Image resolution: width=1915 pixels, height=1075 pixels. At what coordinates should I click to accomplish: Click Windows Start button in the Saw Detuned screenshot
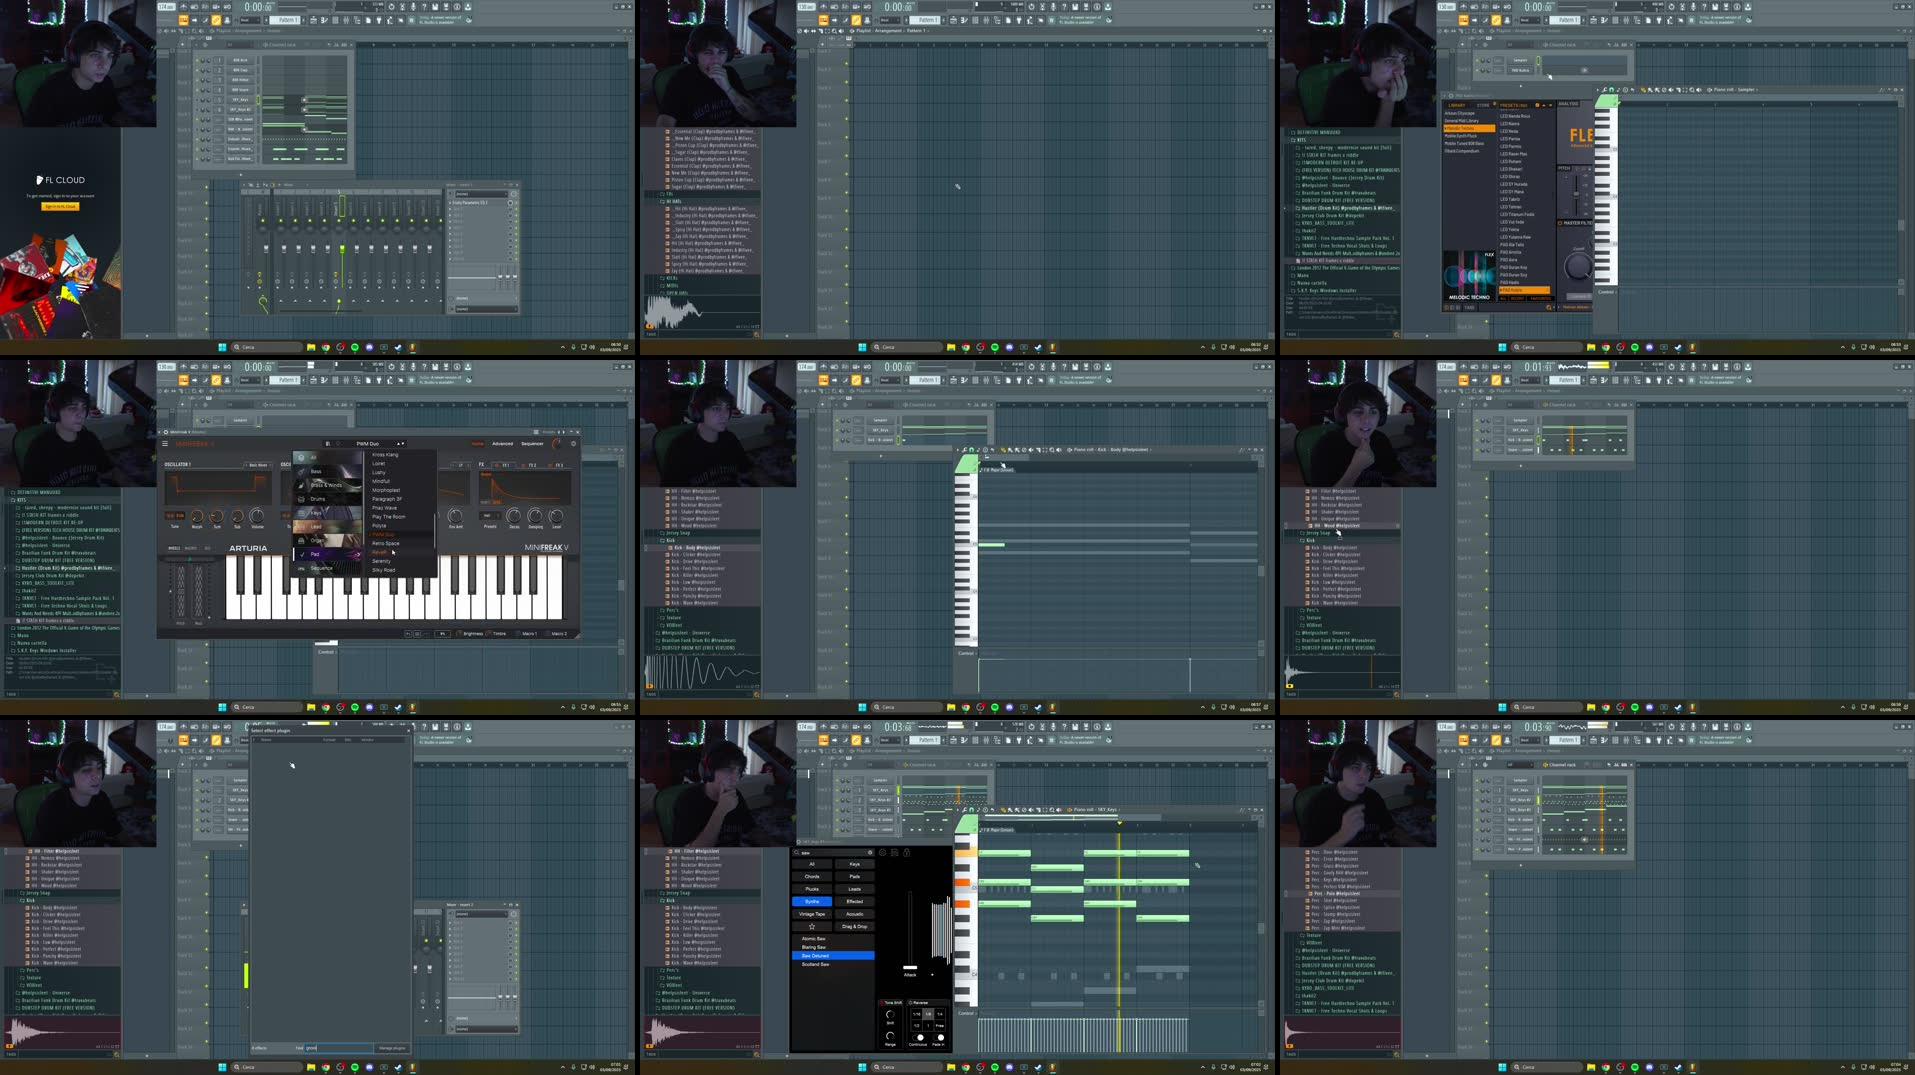[x=862, y=1067]
